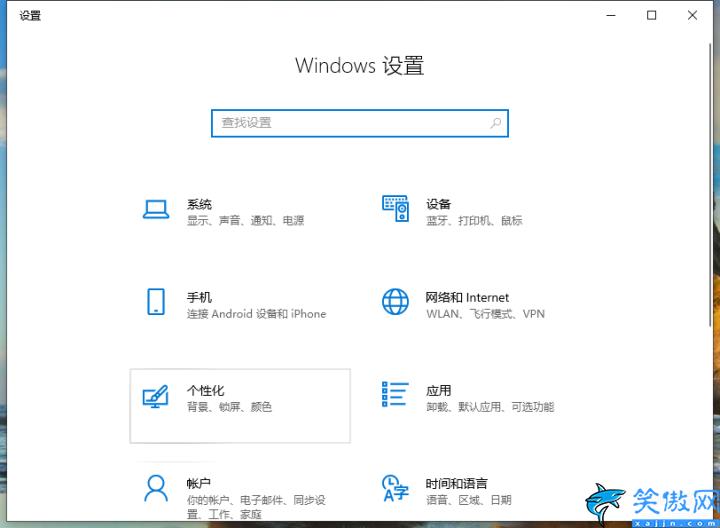Click text 显示、声音、通知、电源

(245, 221)
